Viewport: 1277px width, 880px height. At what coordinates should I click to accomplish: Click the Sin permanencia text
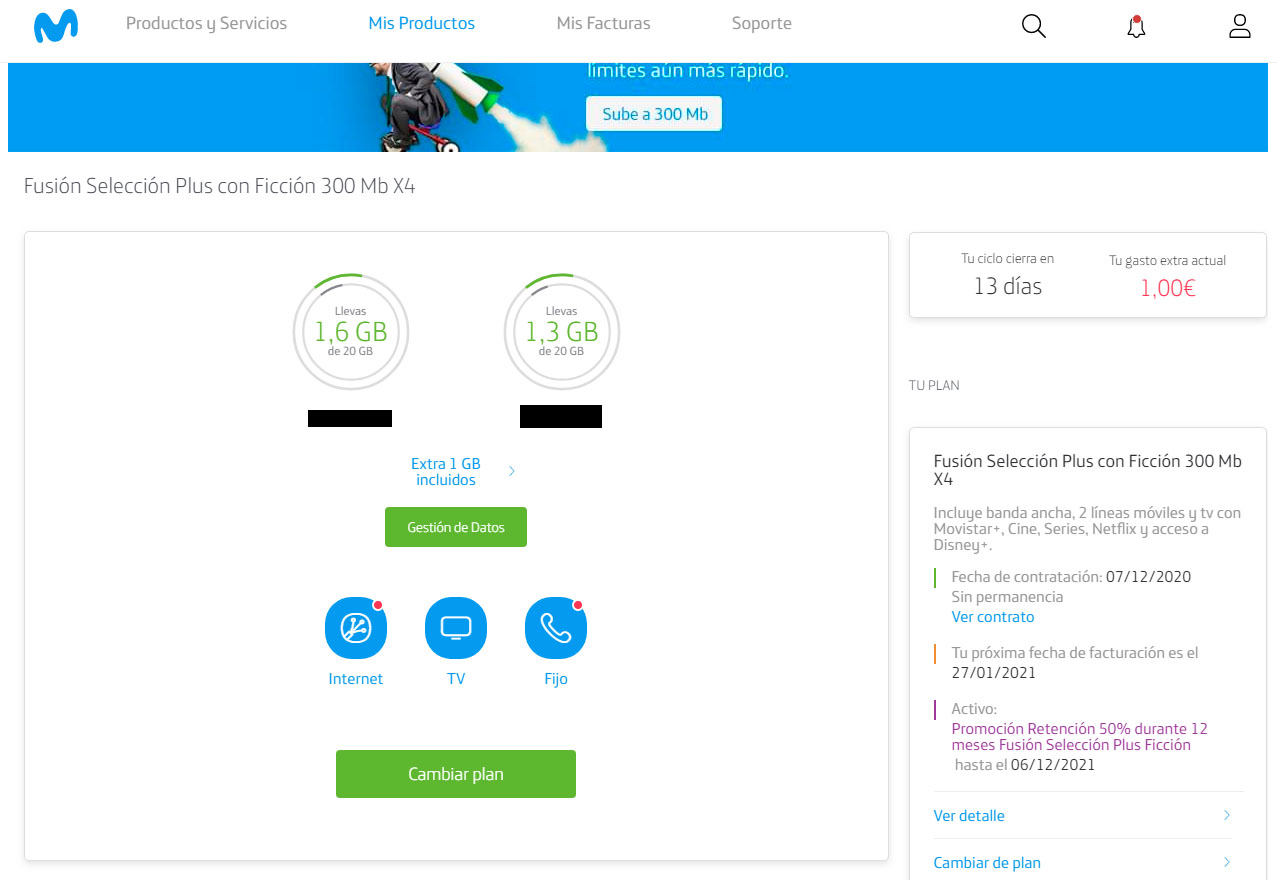[x=1007, y=597]
